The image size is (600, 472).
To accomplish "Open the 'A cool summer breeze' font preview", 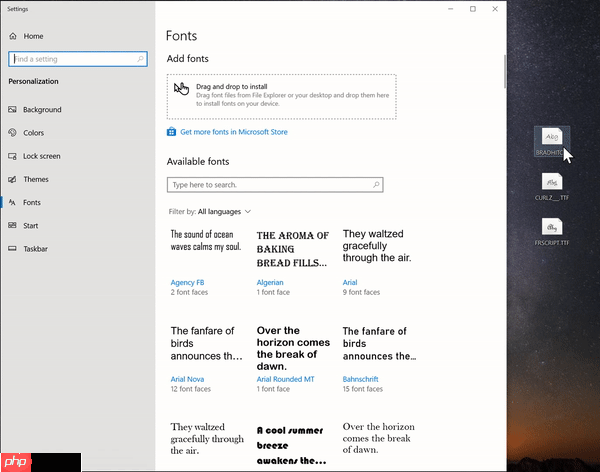I will pyautogui.click(x=292, y=446).
